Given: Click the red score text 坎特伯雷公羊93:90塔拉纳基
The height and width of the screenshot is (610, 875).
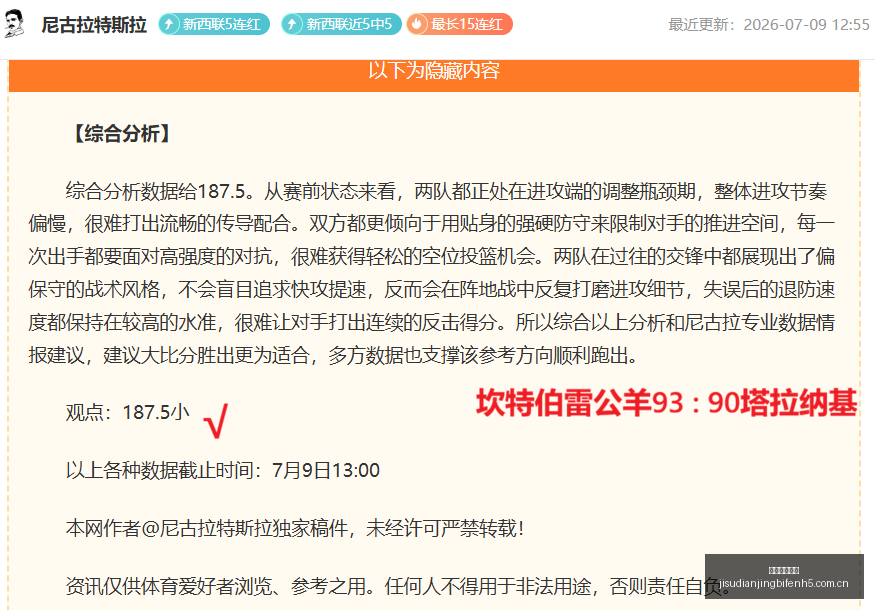Looking at the screenshot, I should coord(667,402).
